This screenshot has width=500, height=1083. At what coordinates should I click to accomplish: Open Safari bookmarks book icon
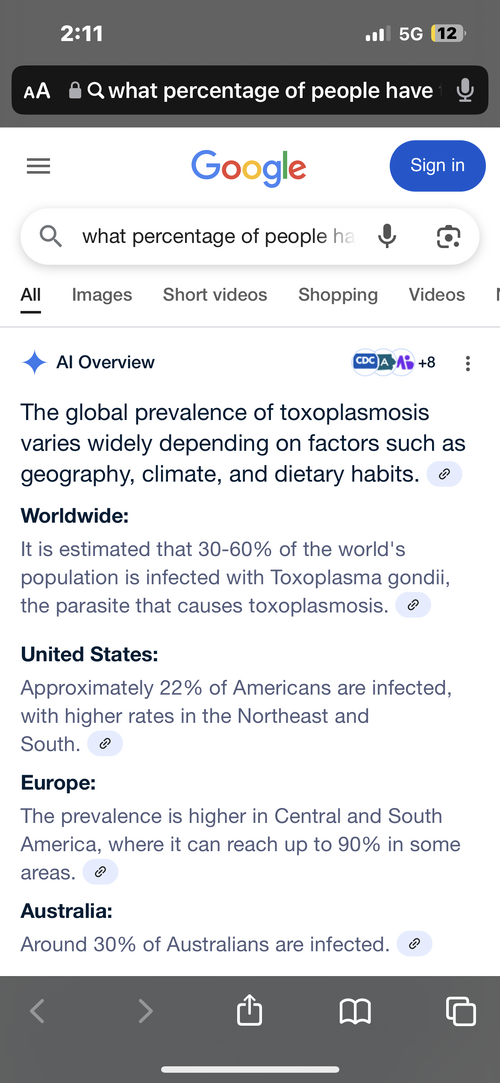(x=356, y=1012)
